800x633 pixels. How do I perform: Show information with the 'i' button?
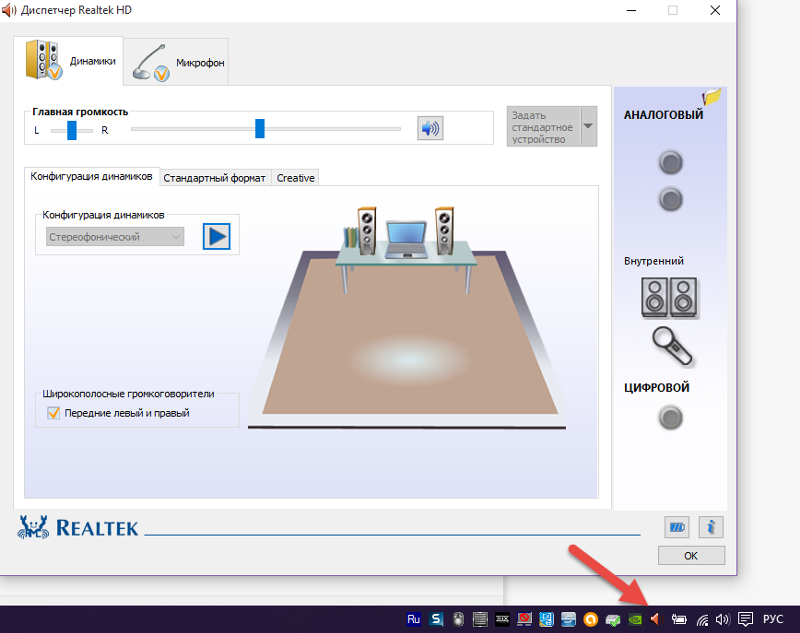click(711, 527)
